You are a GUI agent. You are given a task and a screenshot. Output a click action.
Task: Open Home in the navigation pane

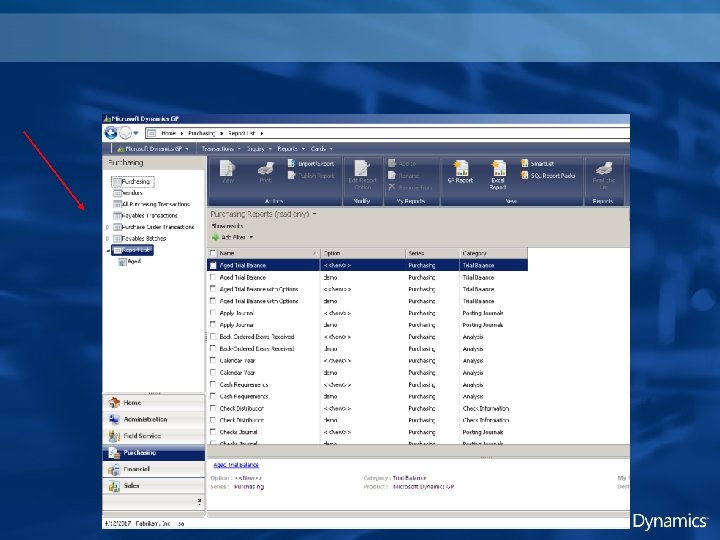(x=153, y=403)
